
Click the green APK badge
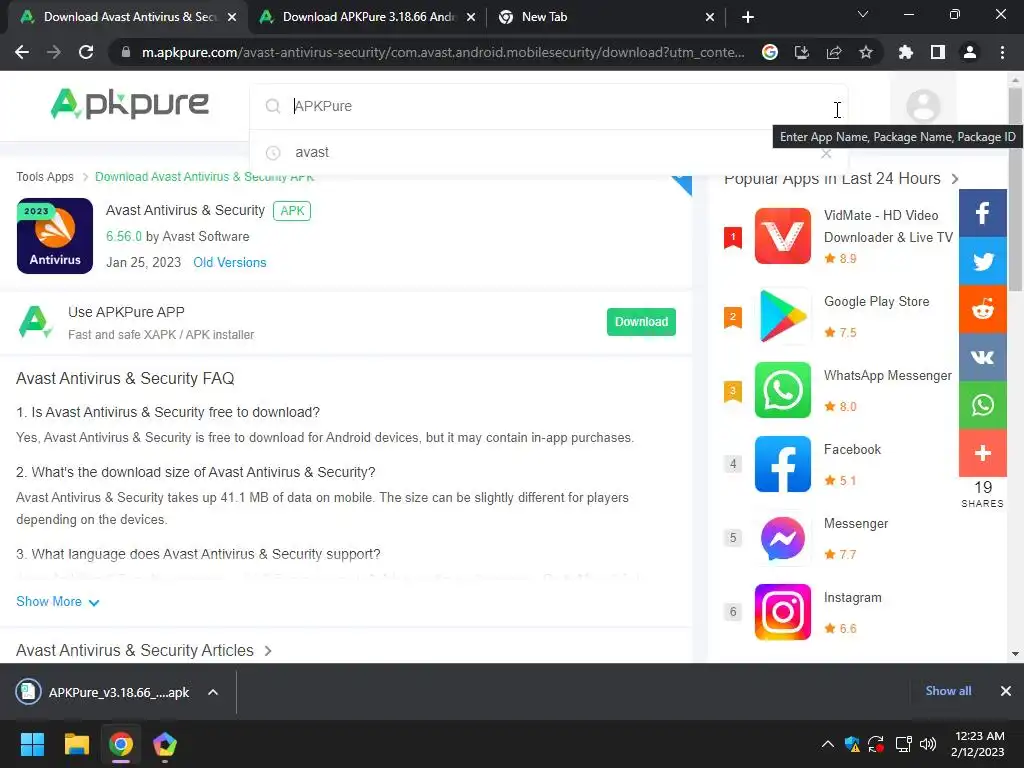click(x=292, y=211)
